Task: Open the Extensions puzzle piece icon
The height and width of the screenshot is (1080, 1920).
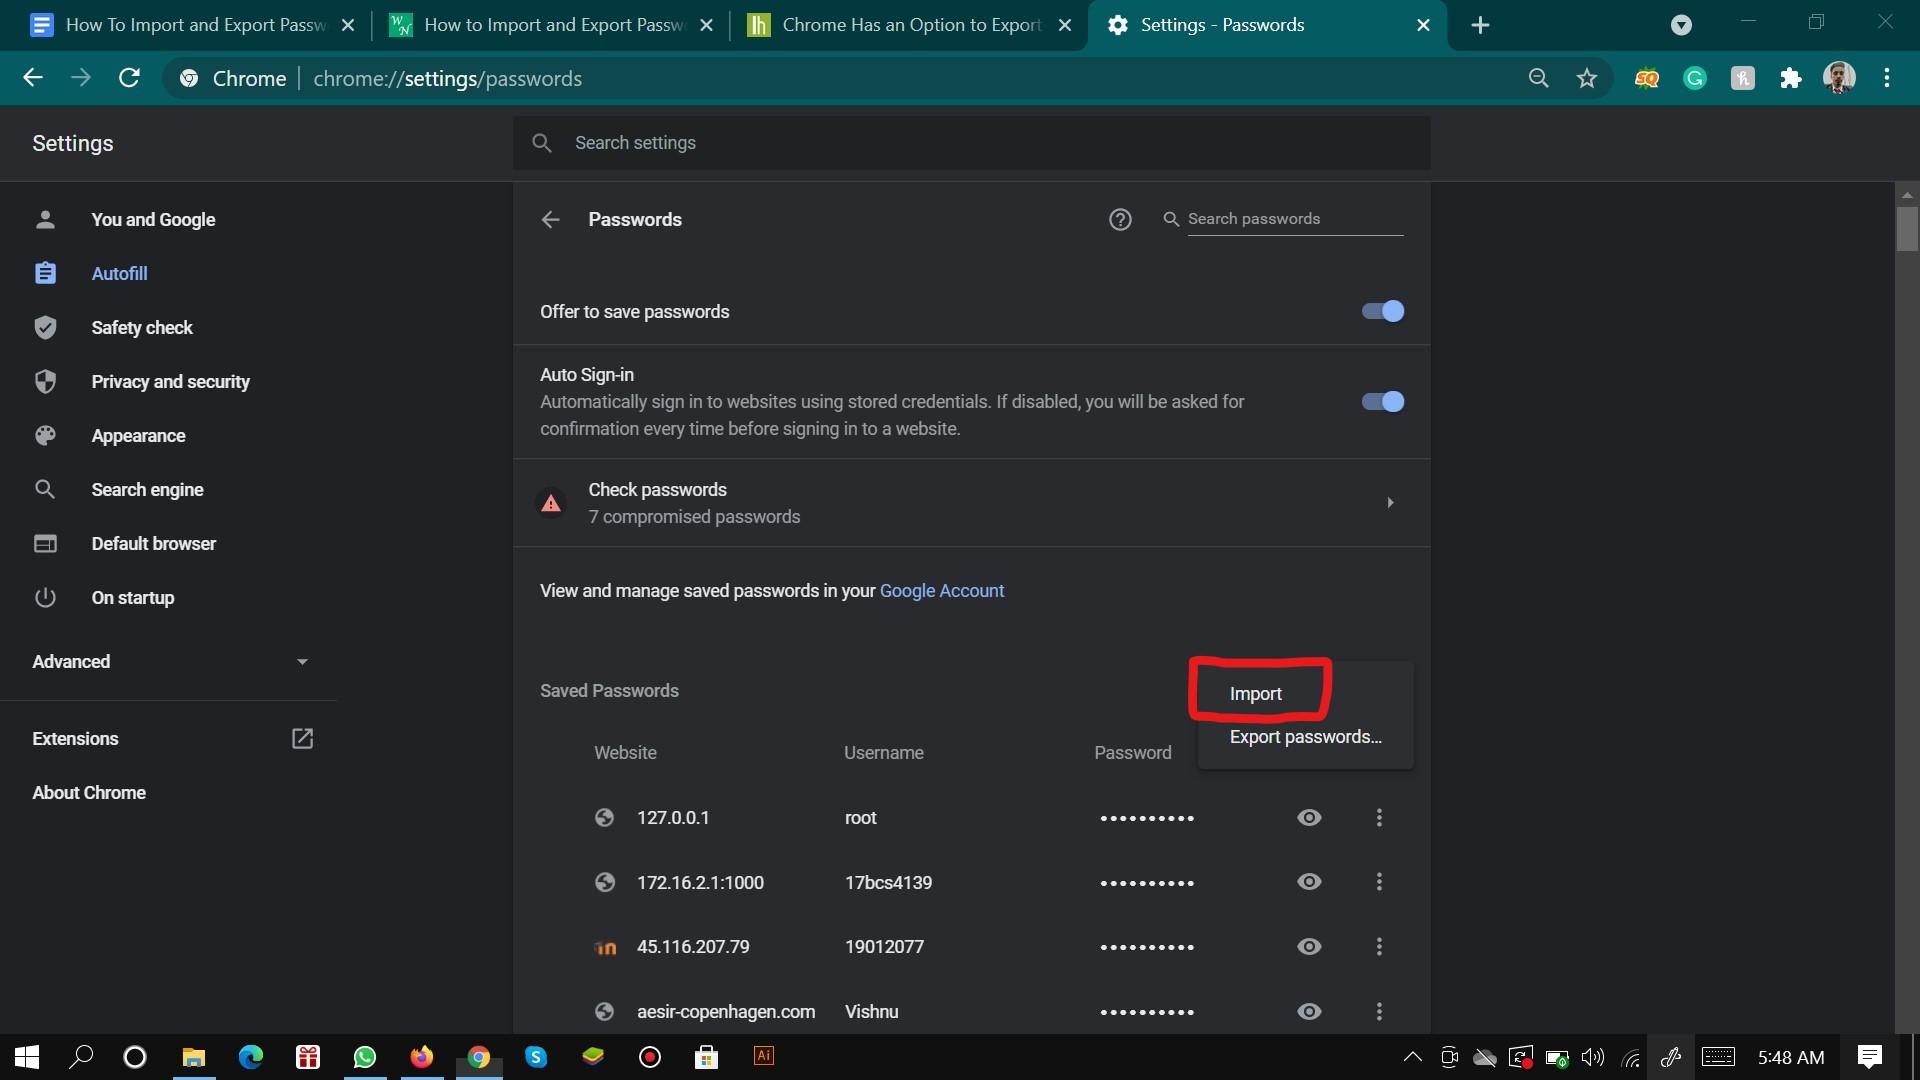Action: (x=1790, y=78)
